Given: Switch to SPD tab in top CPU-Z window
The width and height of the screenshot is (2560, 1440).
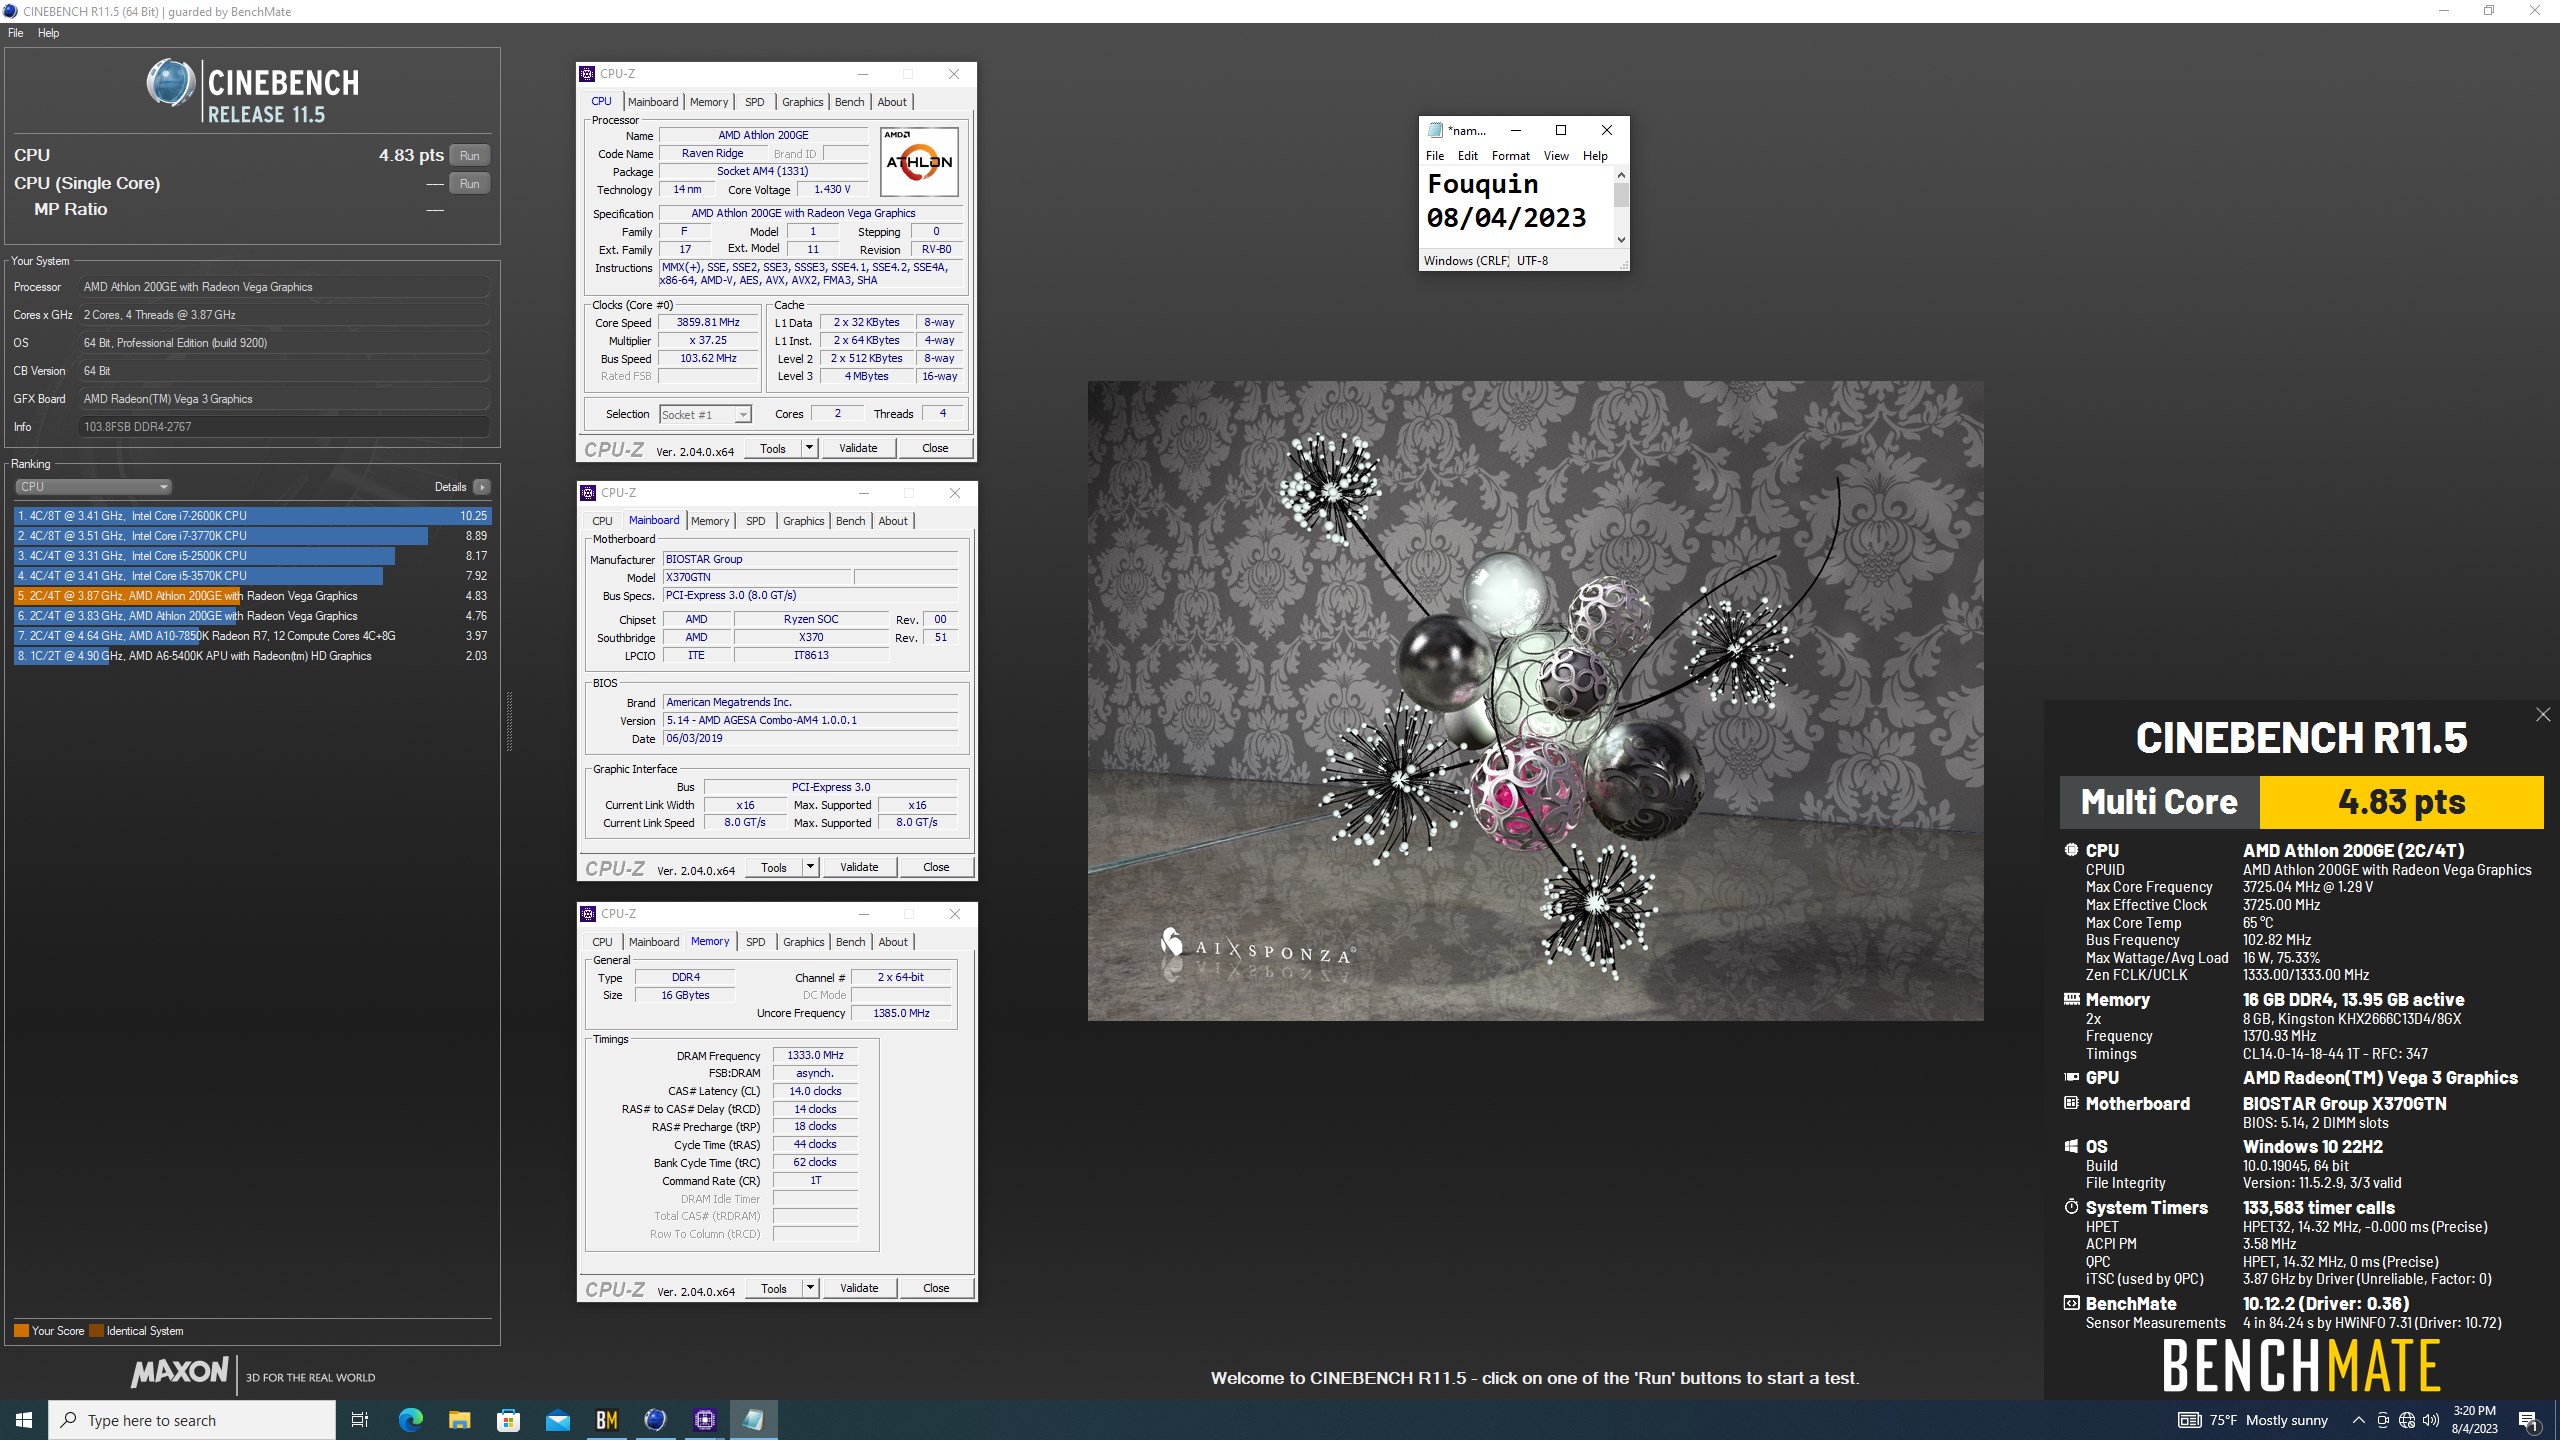Looking at the screenshot, I should (754, 102).
